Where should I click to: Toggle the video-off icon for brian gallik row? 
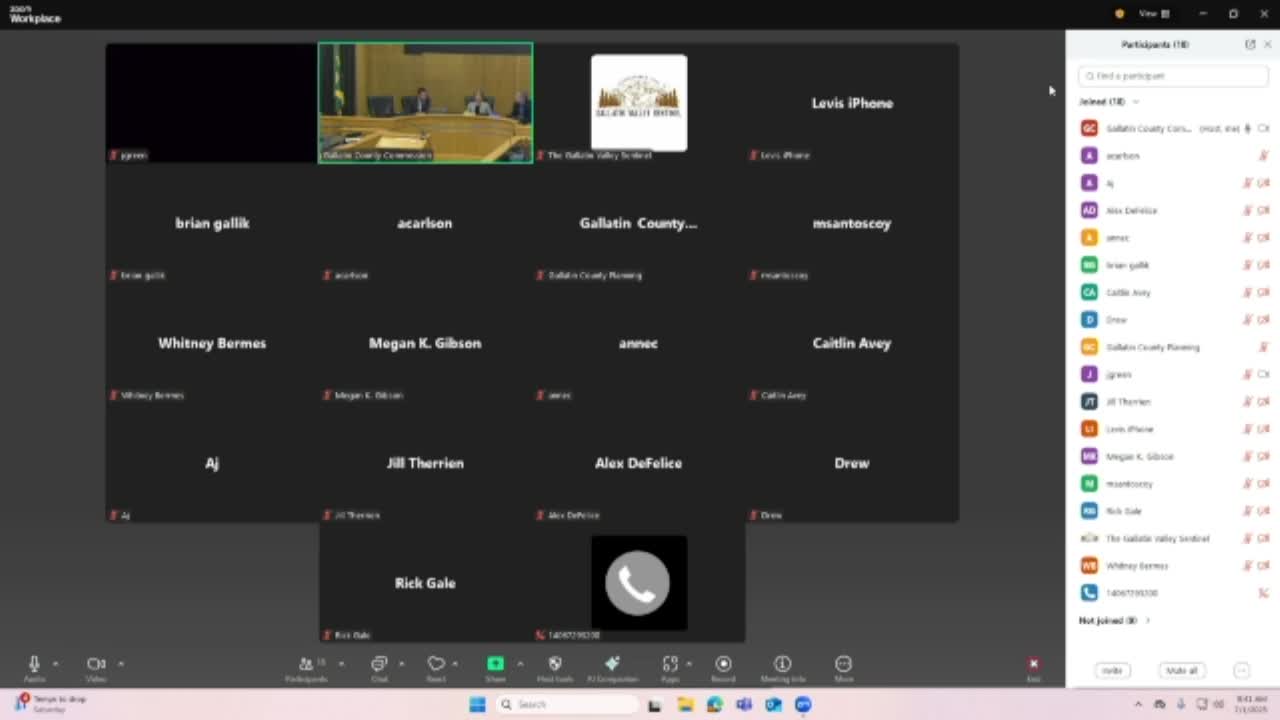click(x=1263, y=265)
